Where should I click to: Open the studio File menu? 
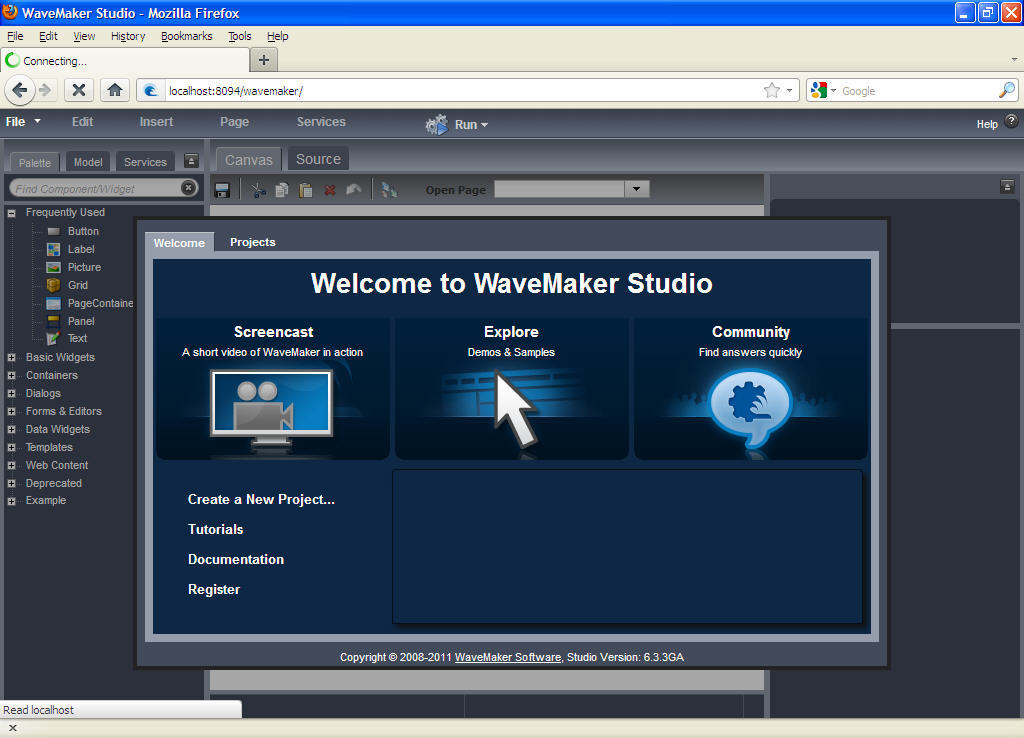pyautogui.click(x=22, y=121)
